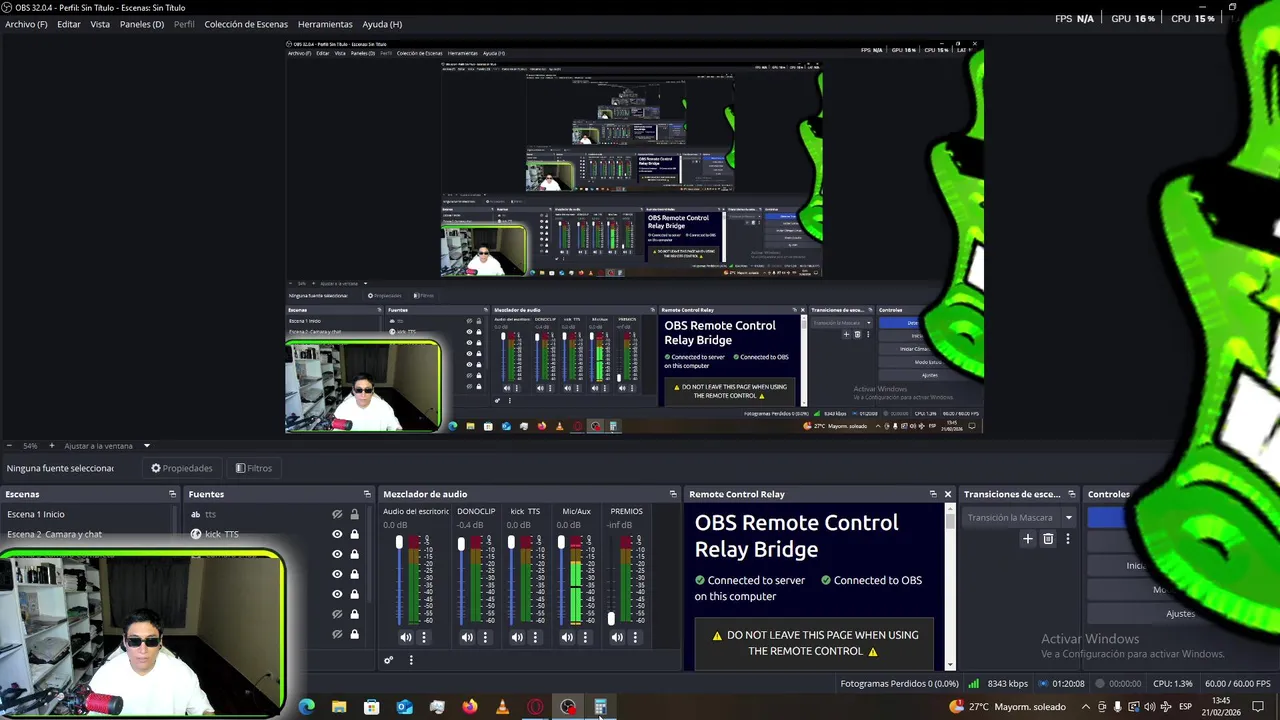
Task: Open transition properties three-dot menu
Action: coord(1067,539)
